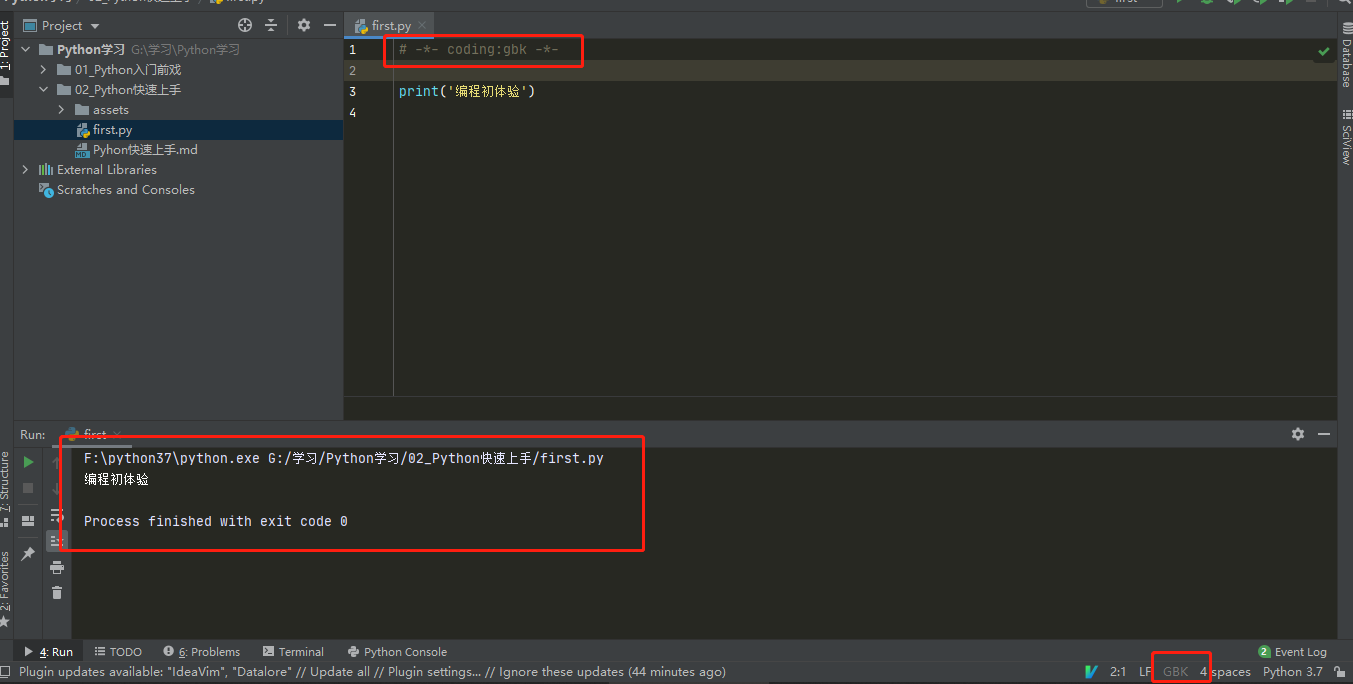Toggle the pin tab icon in Run panel
Viewport: 1353px width, 684px height.
(x=28, y=553)
